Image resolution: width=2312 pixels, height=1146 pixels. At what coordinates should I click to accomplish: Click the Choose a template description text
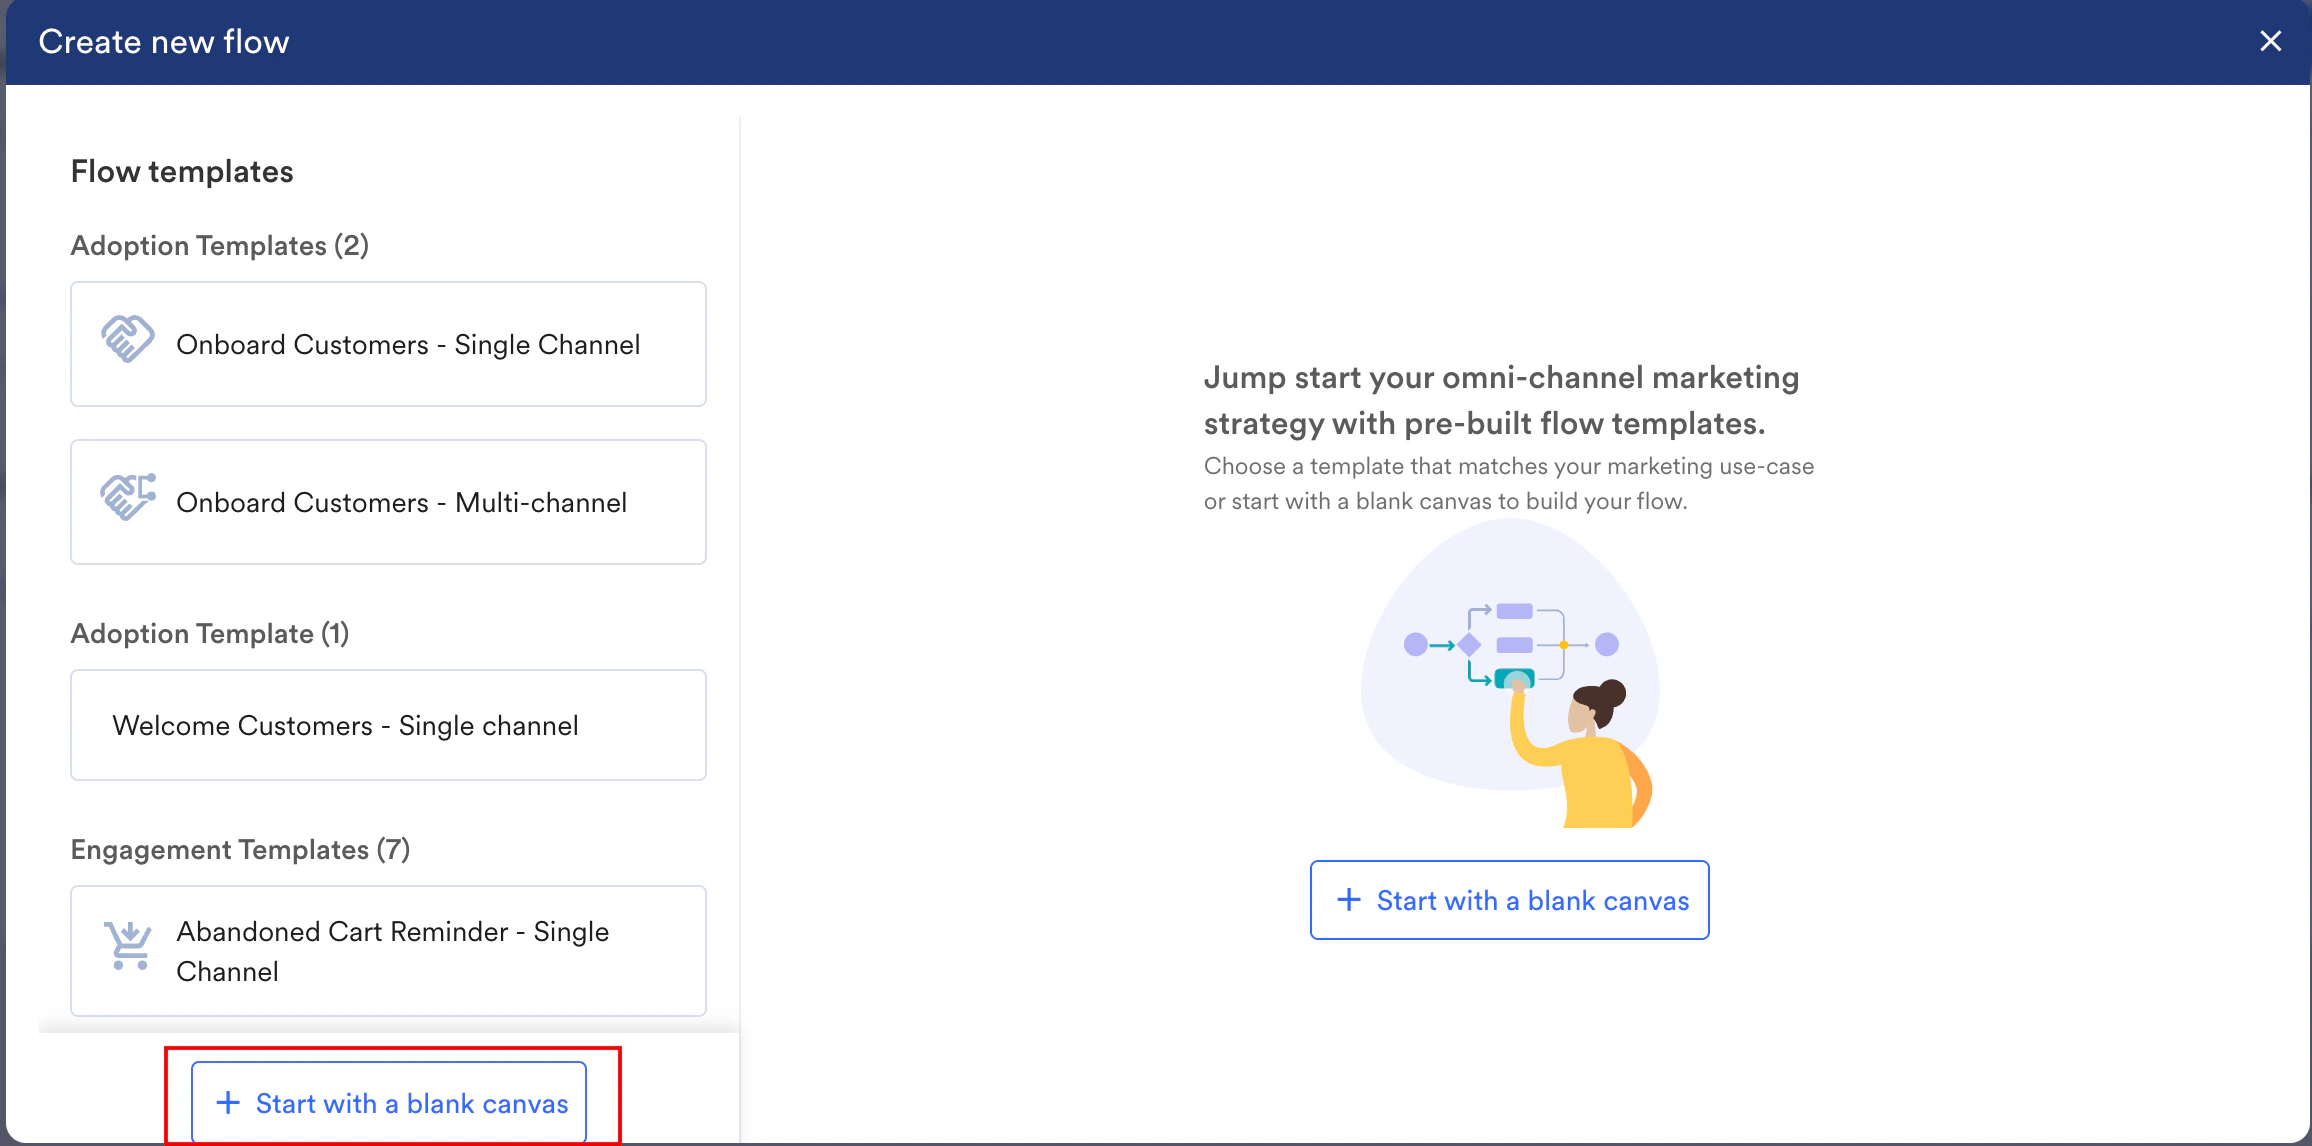(1508, 484)
